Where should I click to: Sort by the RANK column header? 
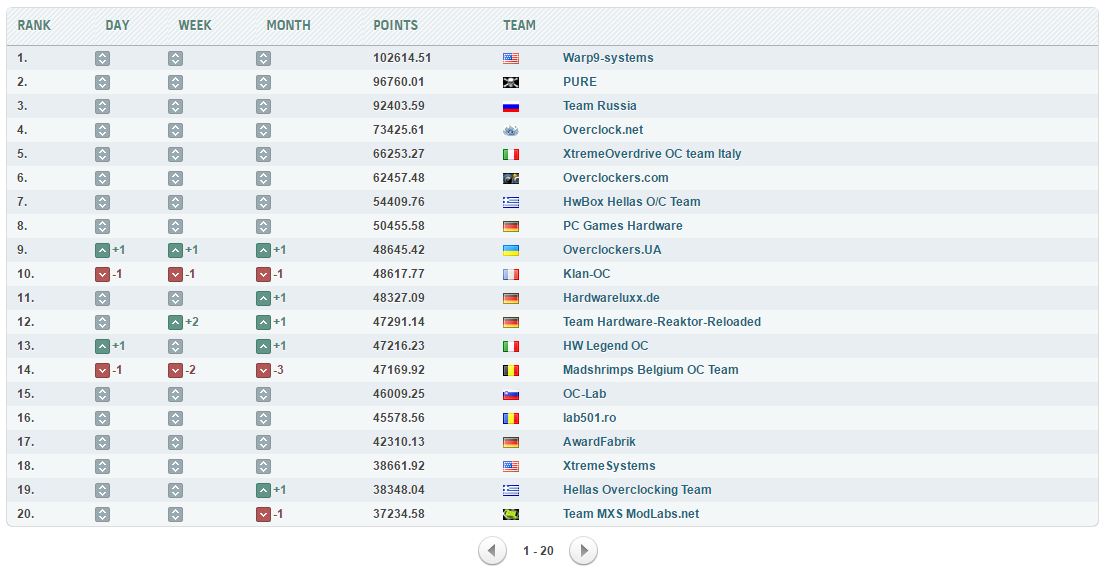34,25
